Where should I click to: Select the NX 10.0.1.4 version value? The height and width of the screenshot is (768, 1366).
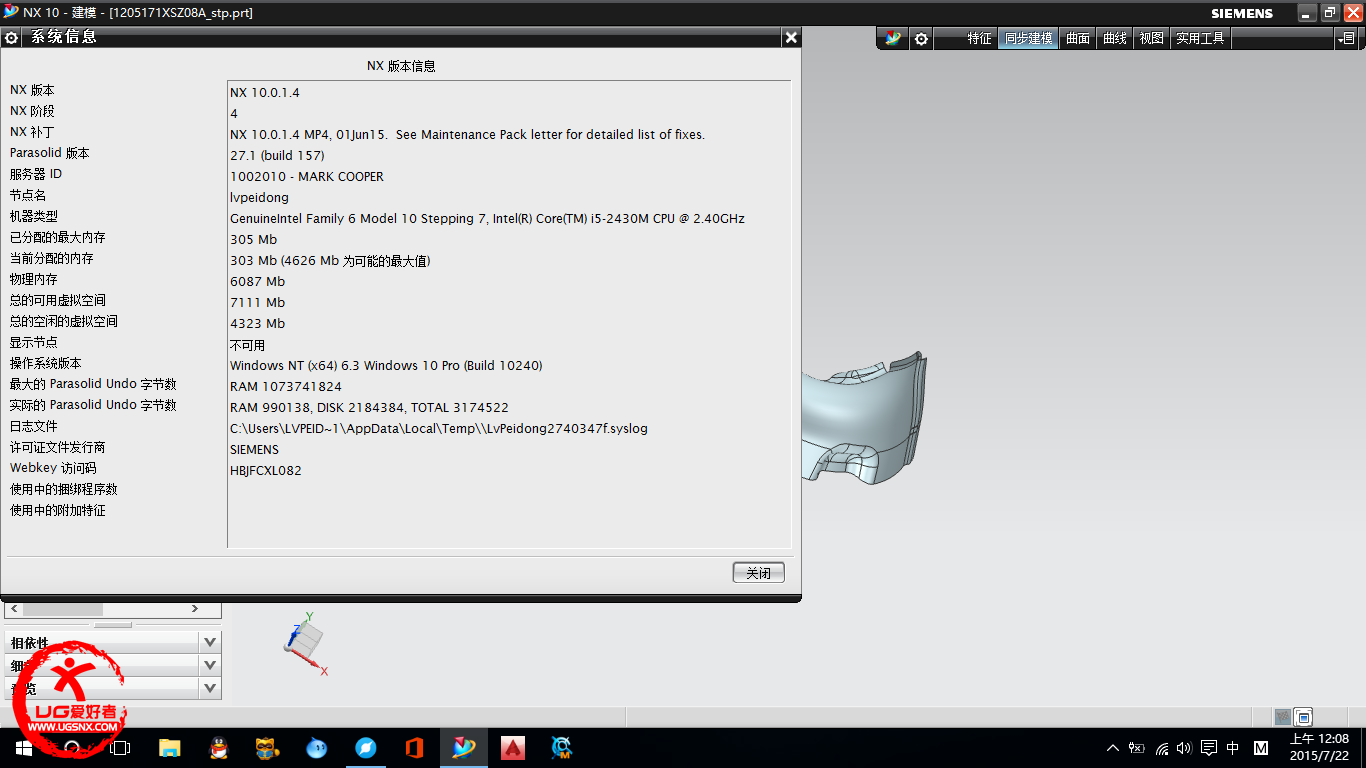click(x=265, y=92)
